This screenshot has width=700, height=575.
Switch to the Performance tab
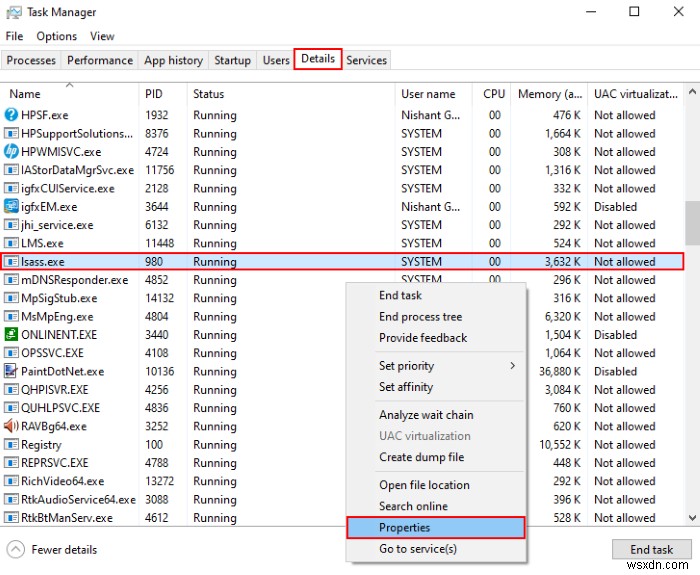coord(100,60)
